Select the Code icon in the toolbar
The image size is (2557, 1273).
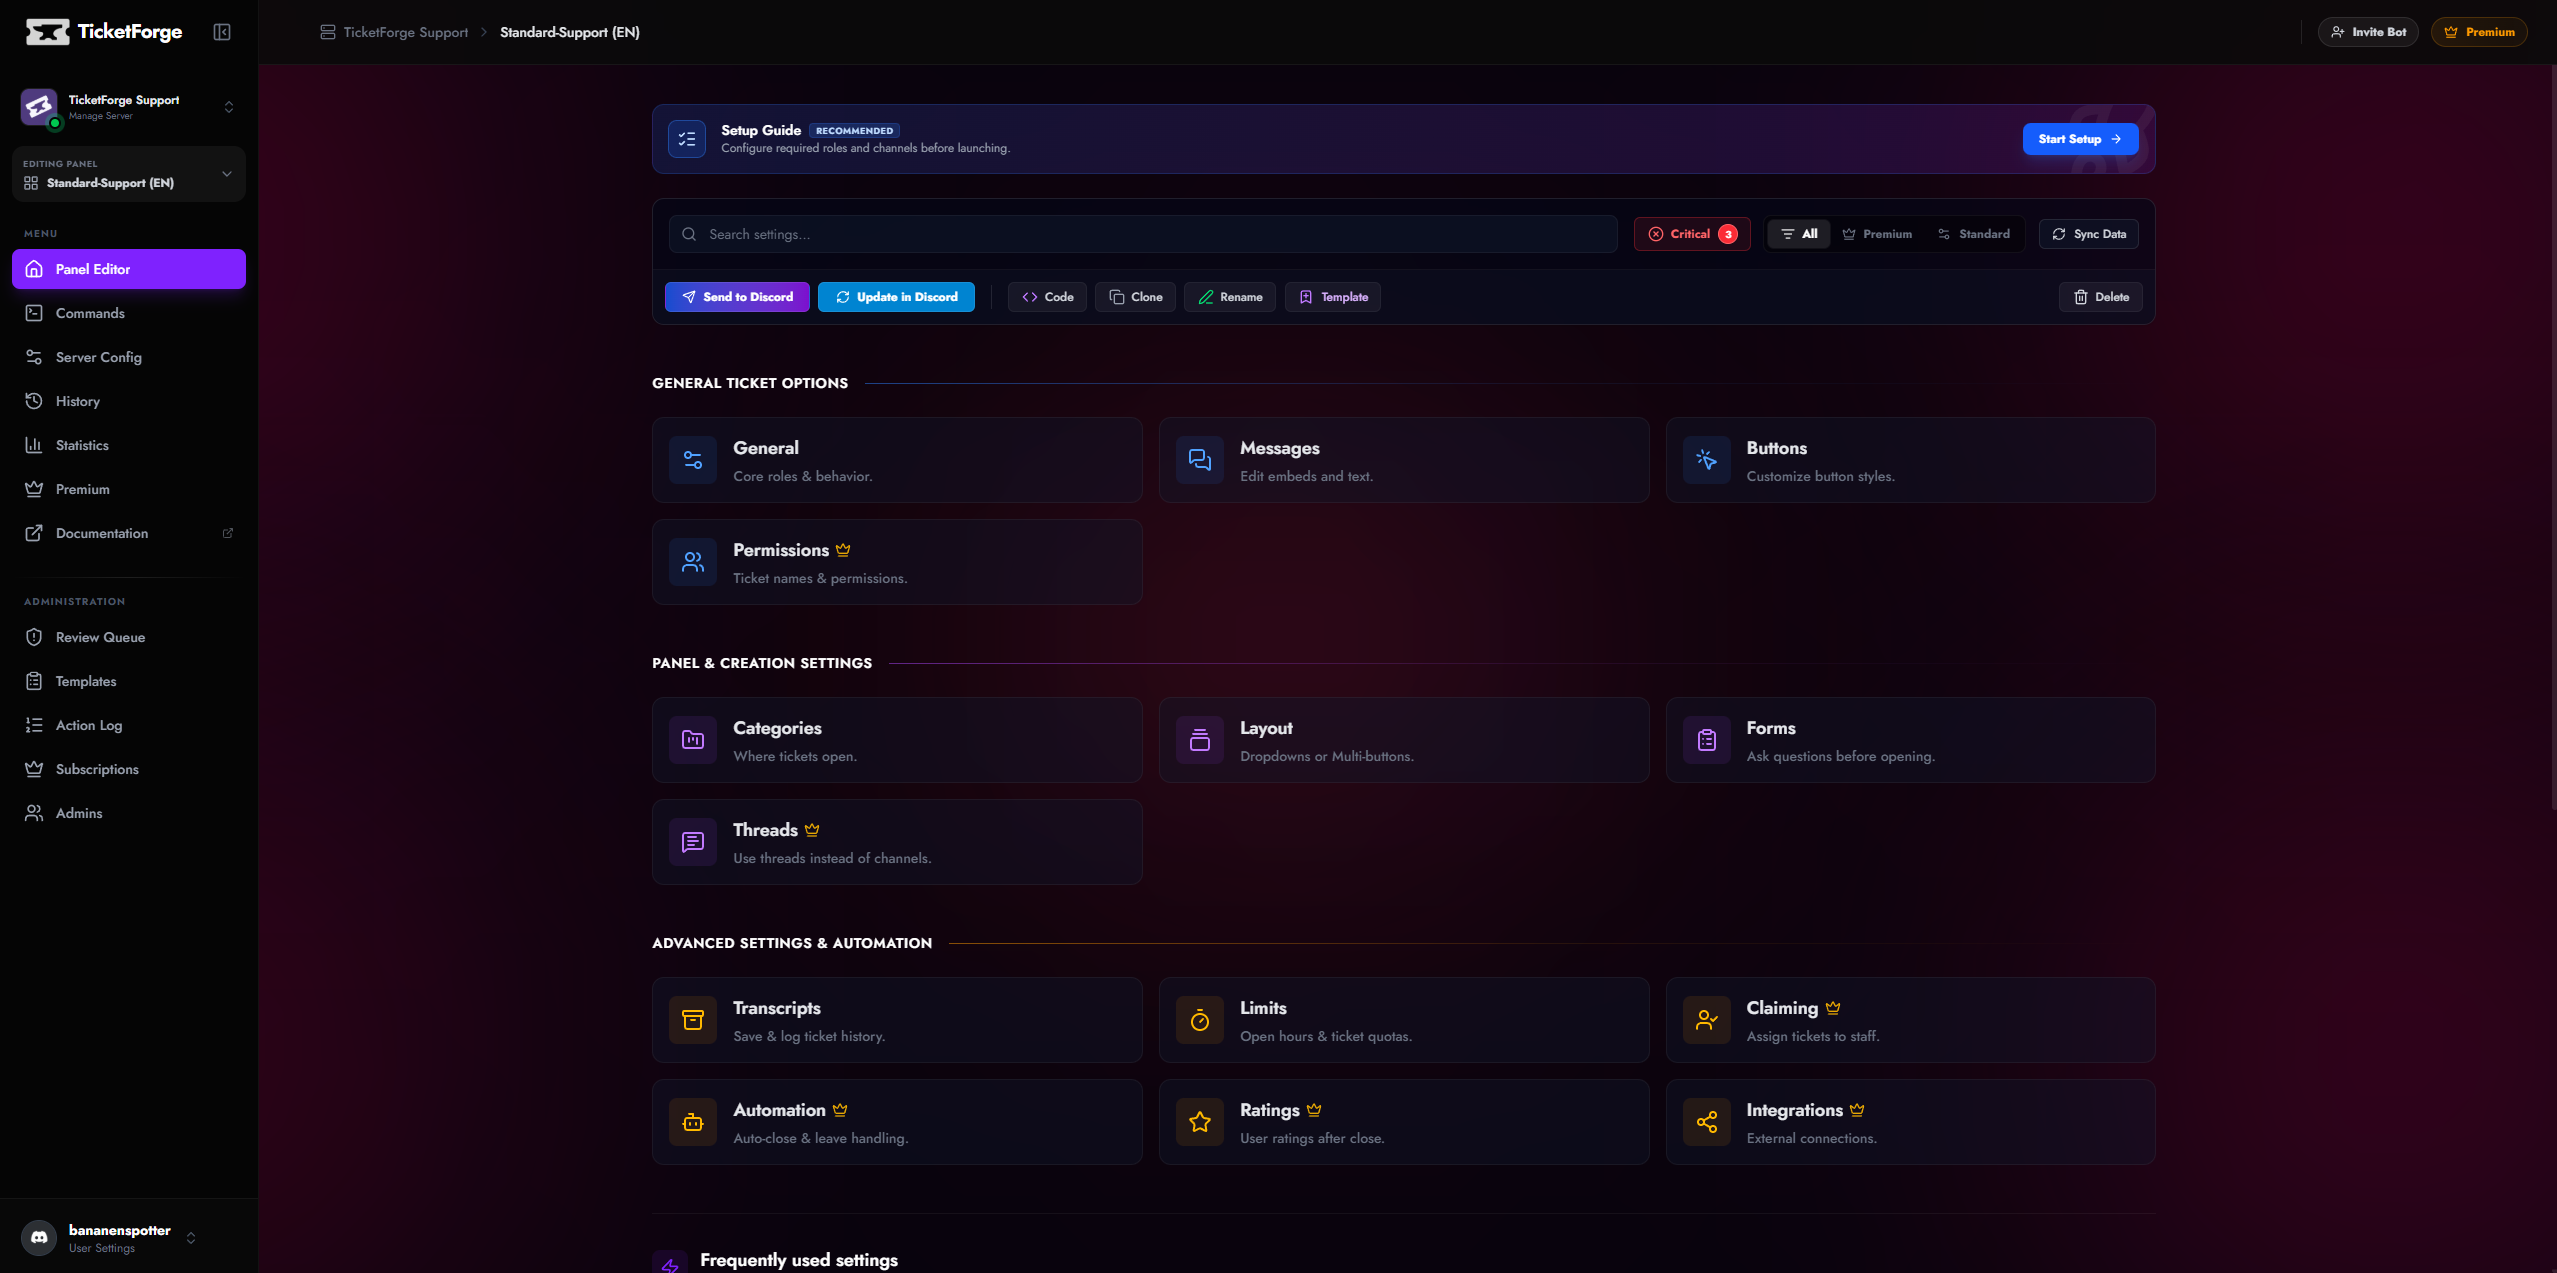(x=1032, y=297)
